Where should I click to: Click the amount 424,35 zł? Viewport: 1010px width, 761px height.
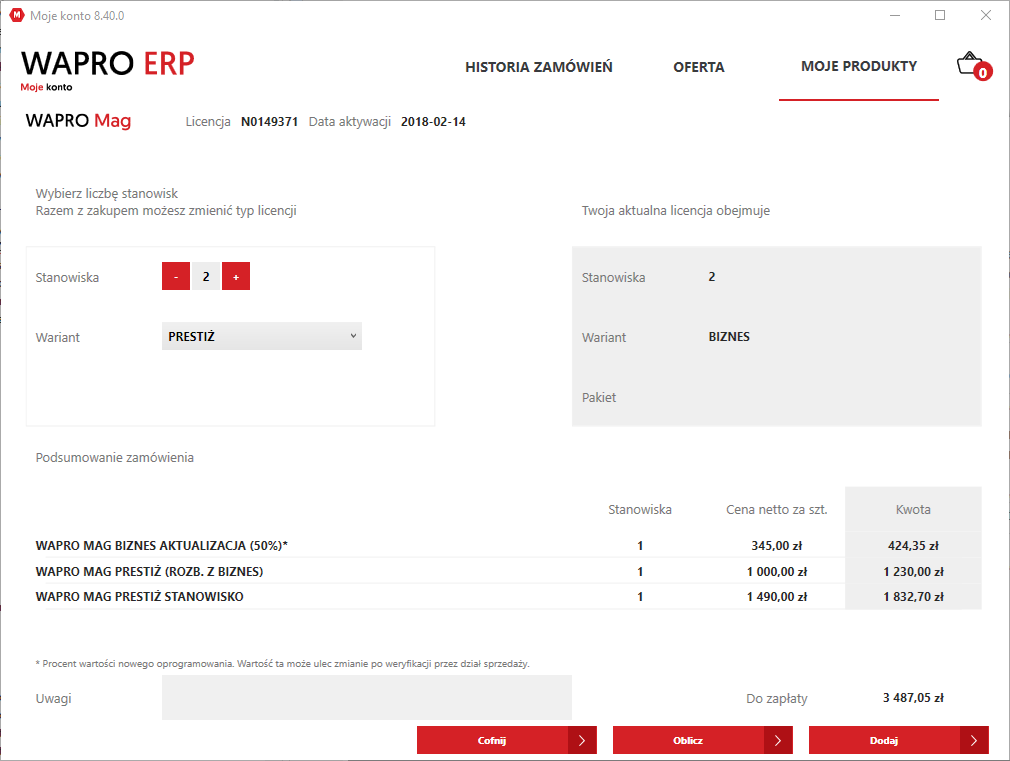click(x=913, y=546)
